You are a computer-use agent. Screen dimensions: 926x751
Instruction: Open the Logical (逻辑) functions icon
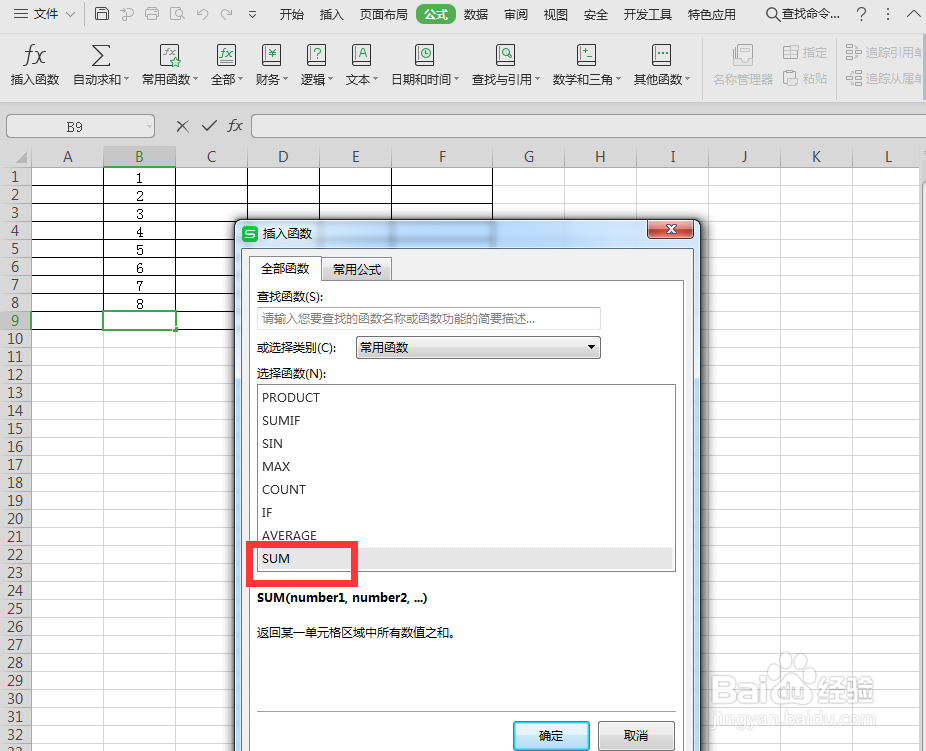317,56
